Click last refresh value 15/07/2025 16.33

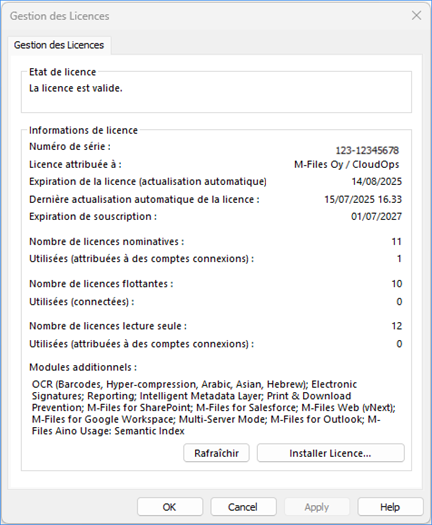363,199
